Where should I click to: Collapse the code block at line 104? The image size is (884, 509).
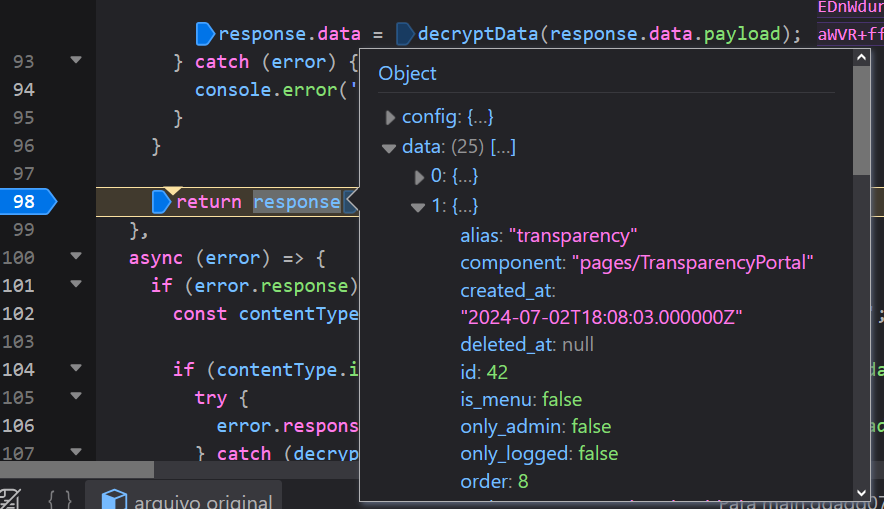(76, 368)
